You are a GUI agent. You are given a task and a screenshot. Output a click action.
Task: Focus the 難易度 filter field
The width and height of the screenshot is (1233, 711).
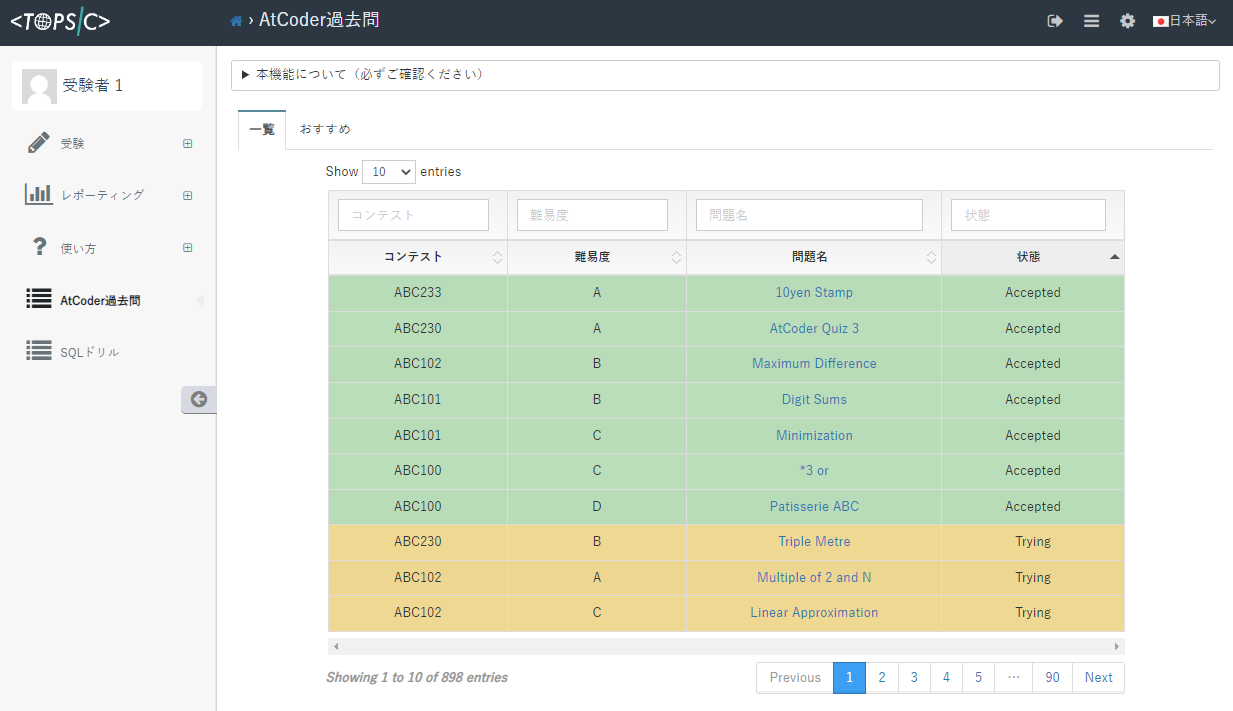(x=592, y=215)
